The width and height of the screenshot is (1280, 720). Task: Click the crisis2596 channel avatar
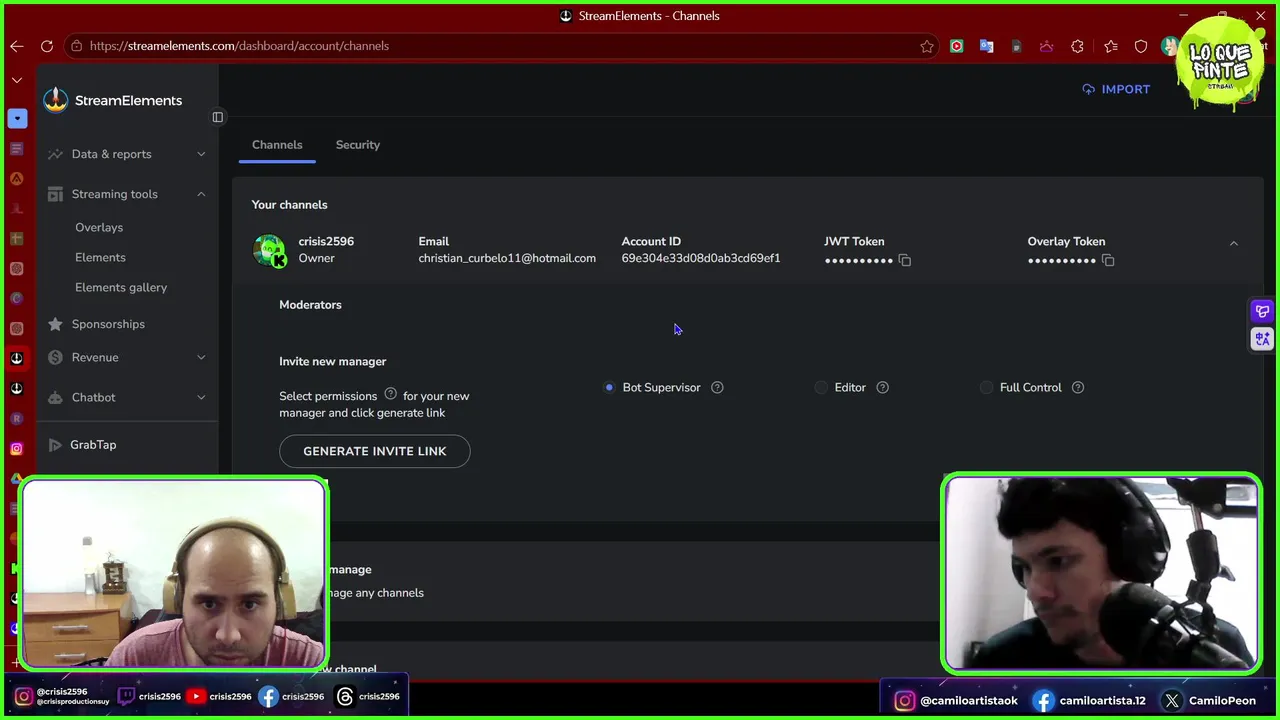click(270, 250)
